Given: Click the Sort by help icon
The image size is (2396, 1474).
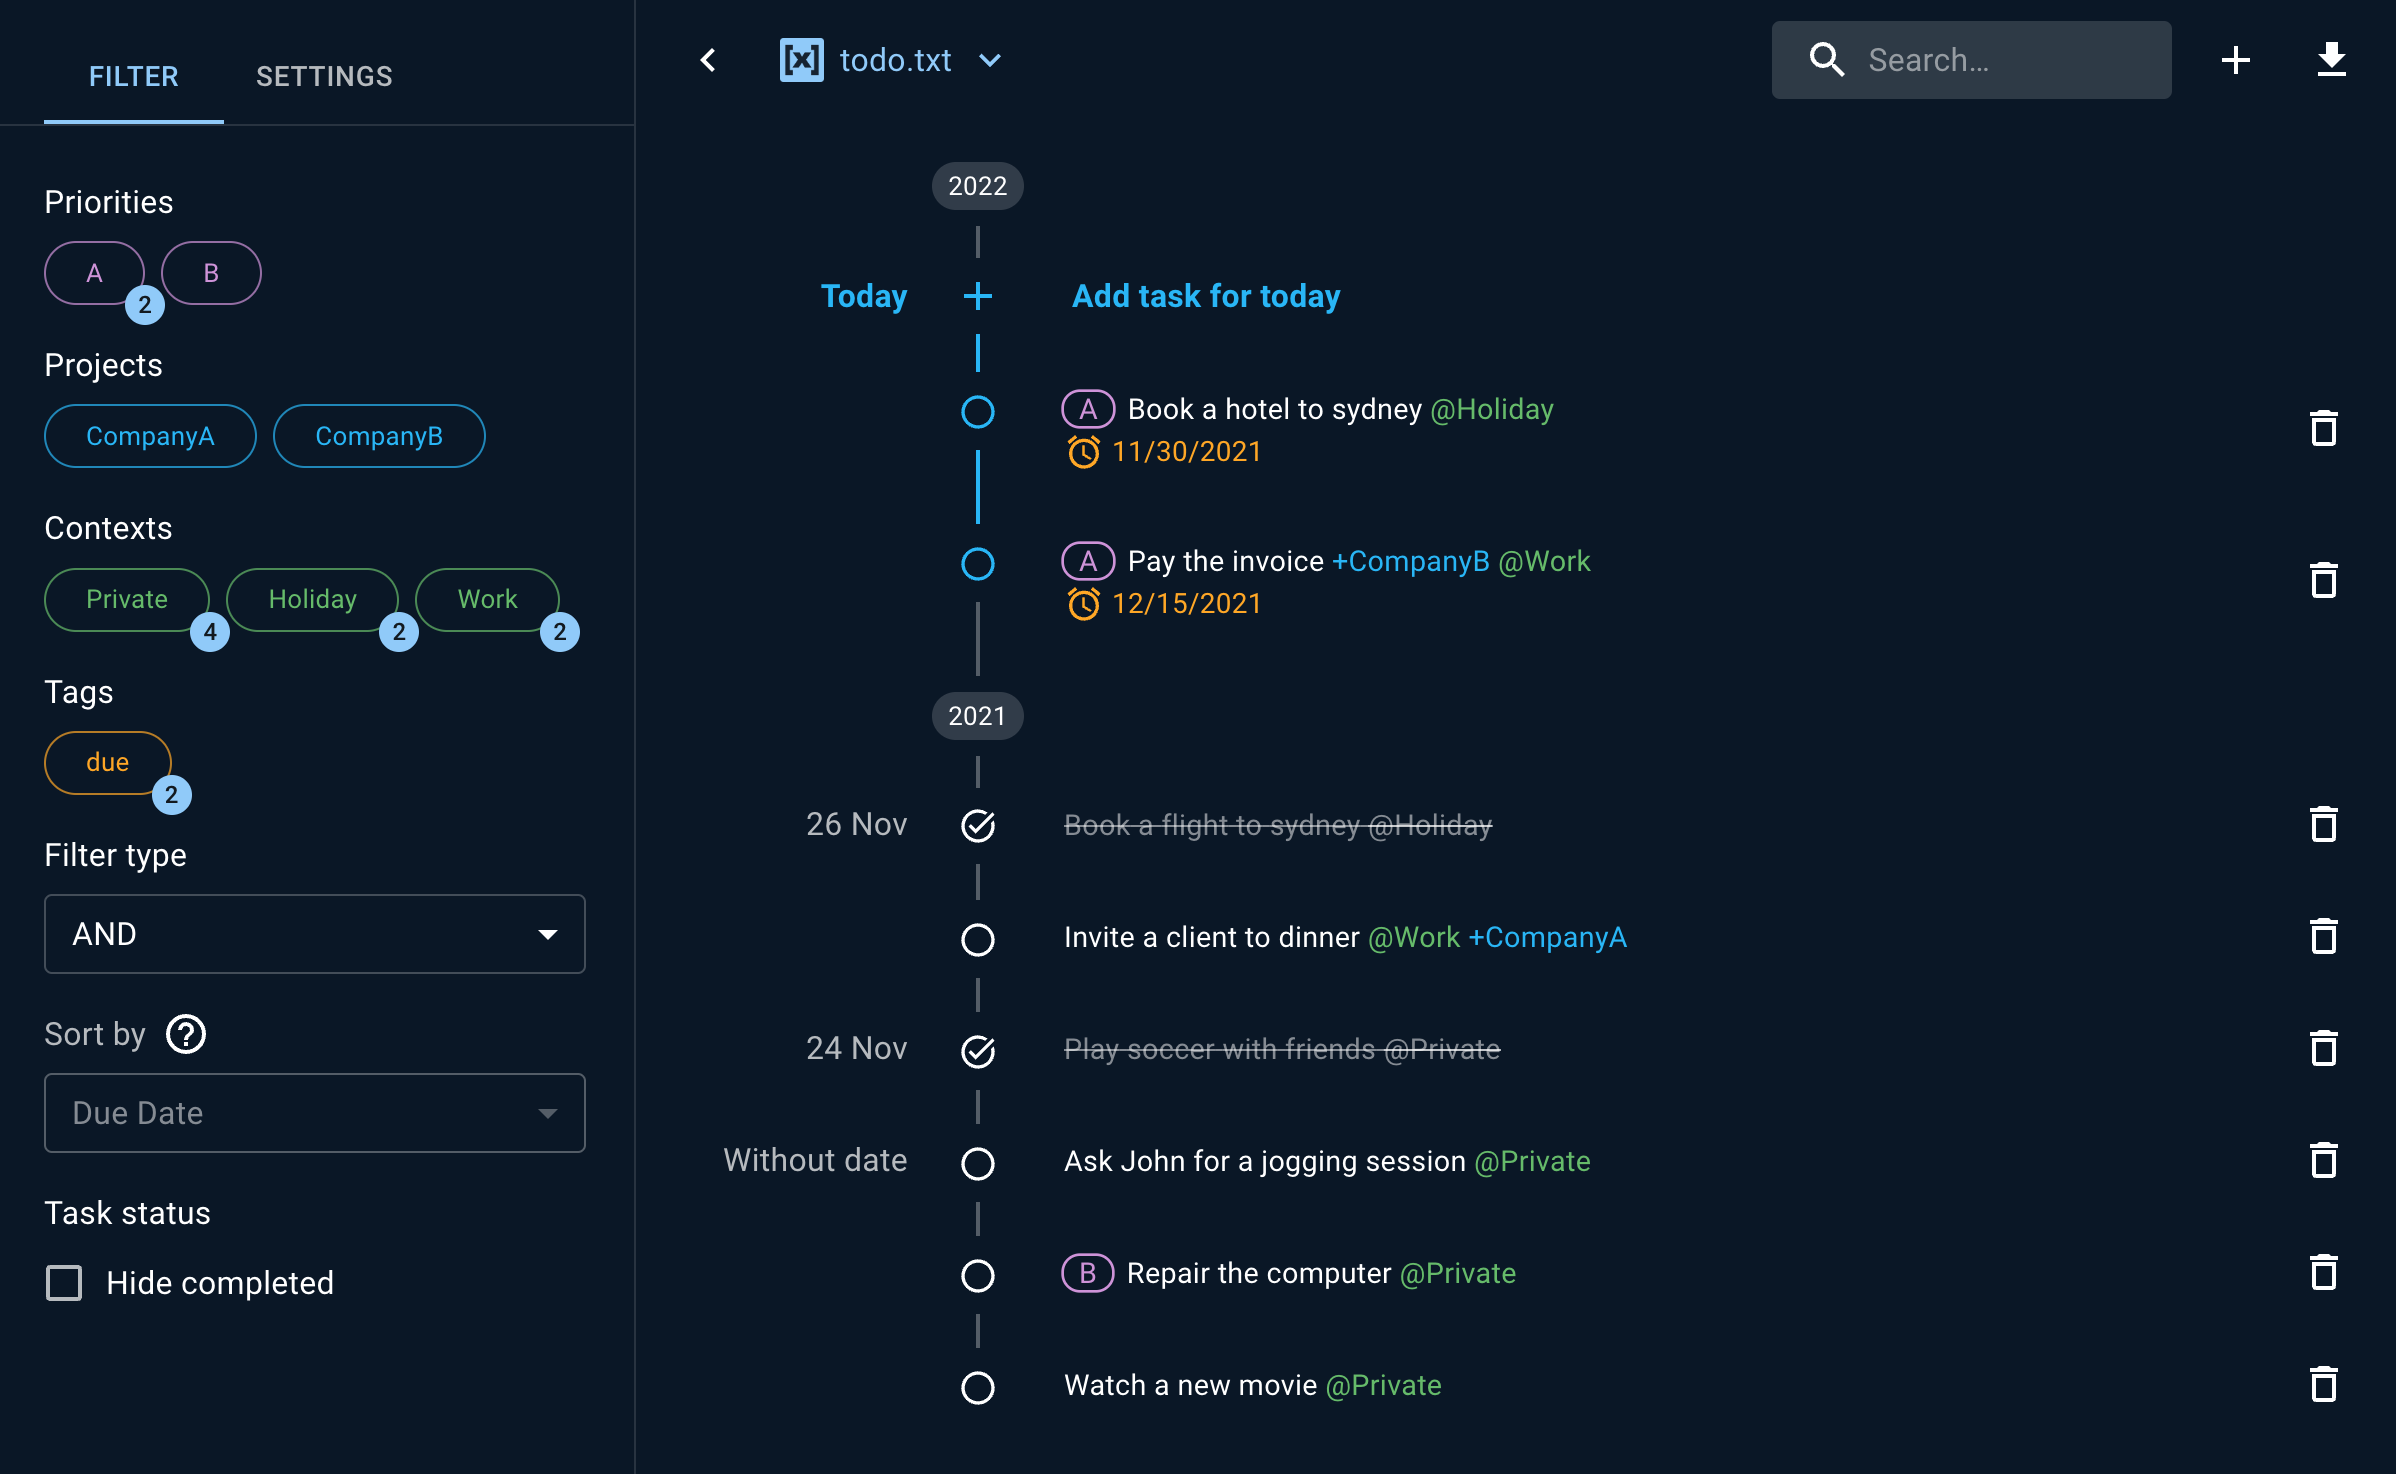Looking at the screenshot, I should [186, 1034].
